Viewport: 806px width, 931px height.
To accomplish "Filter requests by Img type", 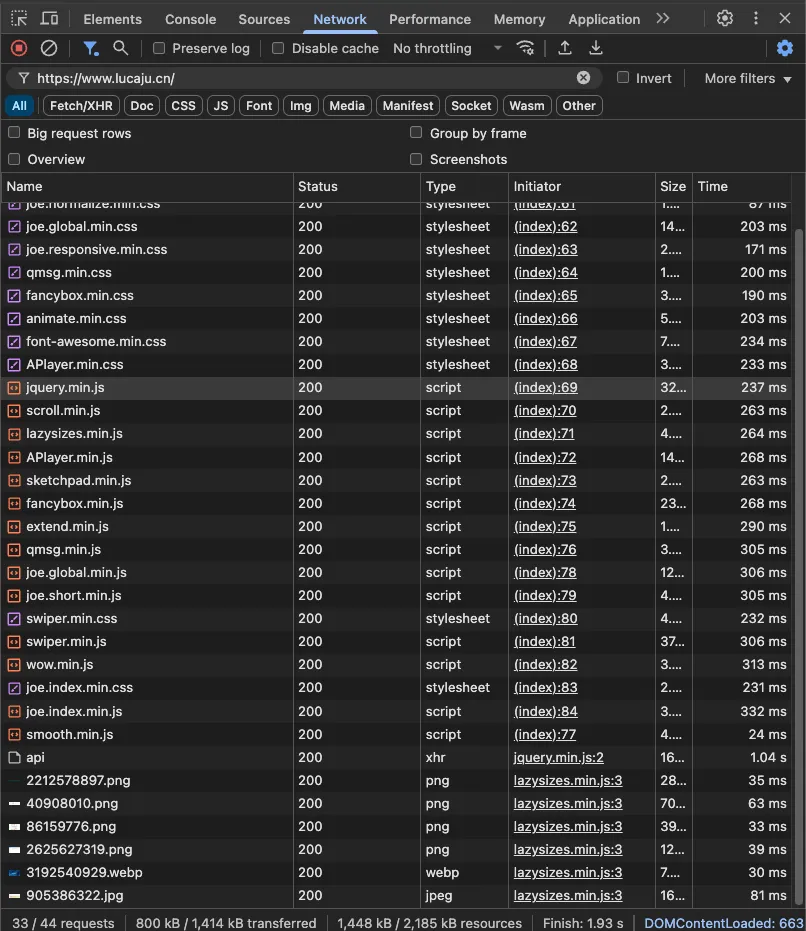I will click(301, 106).
